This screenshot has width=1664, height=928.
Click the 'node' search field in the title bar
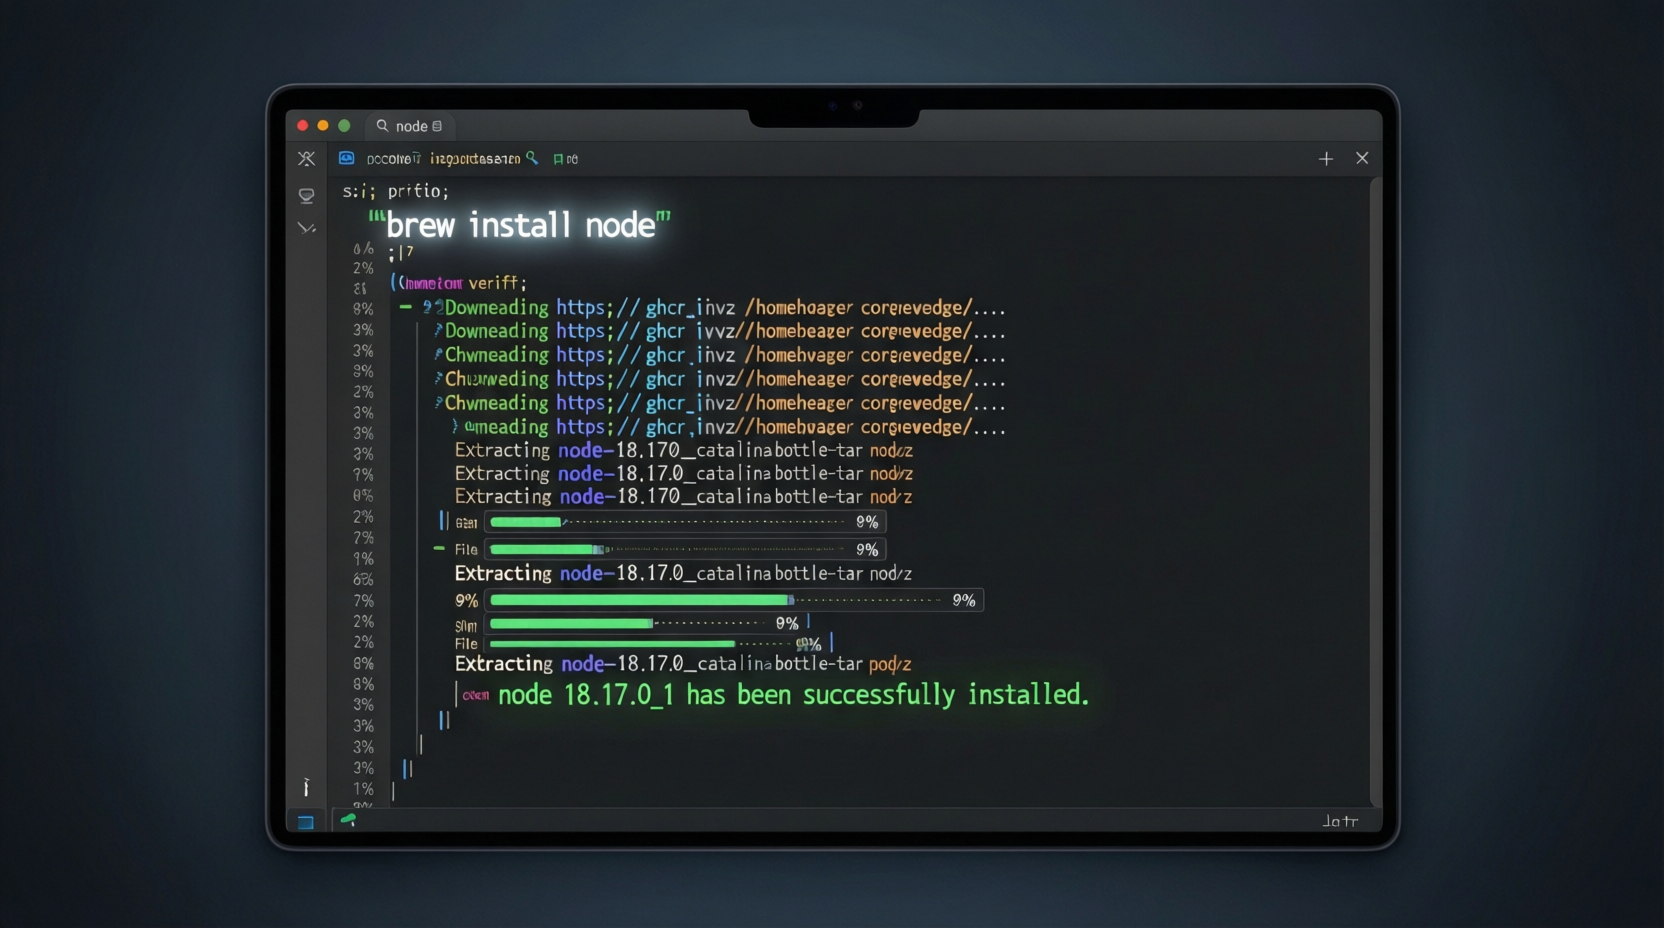pyautogui.click(x=410, y=126)
